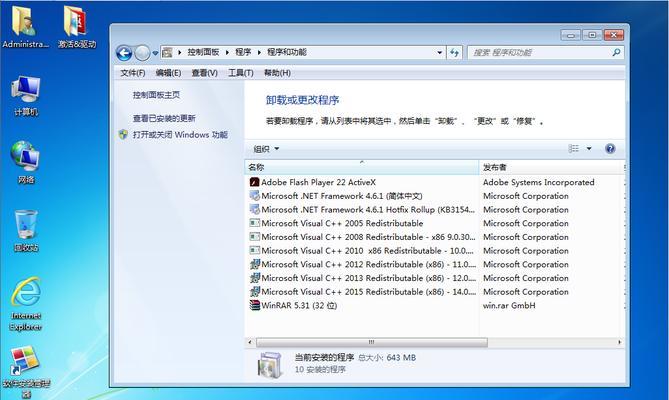The image size is (669, 400).
Task: Click the horizontal scrollbar right arrow
Action: [619, 342]
